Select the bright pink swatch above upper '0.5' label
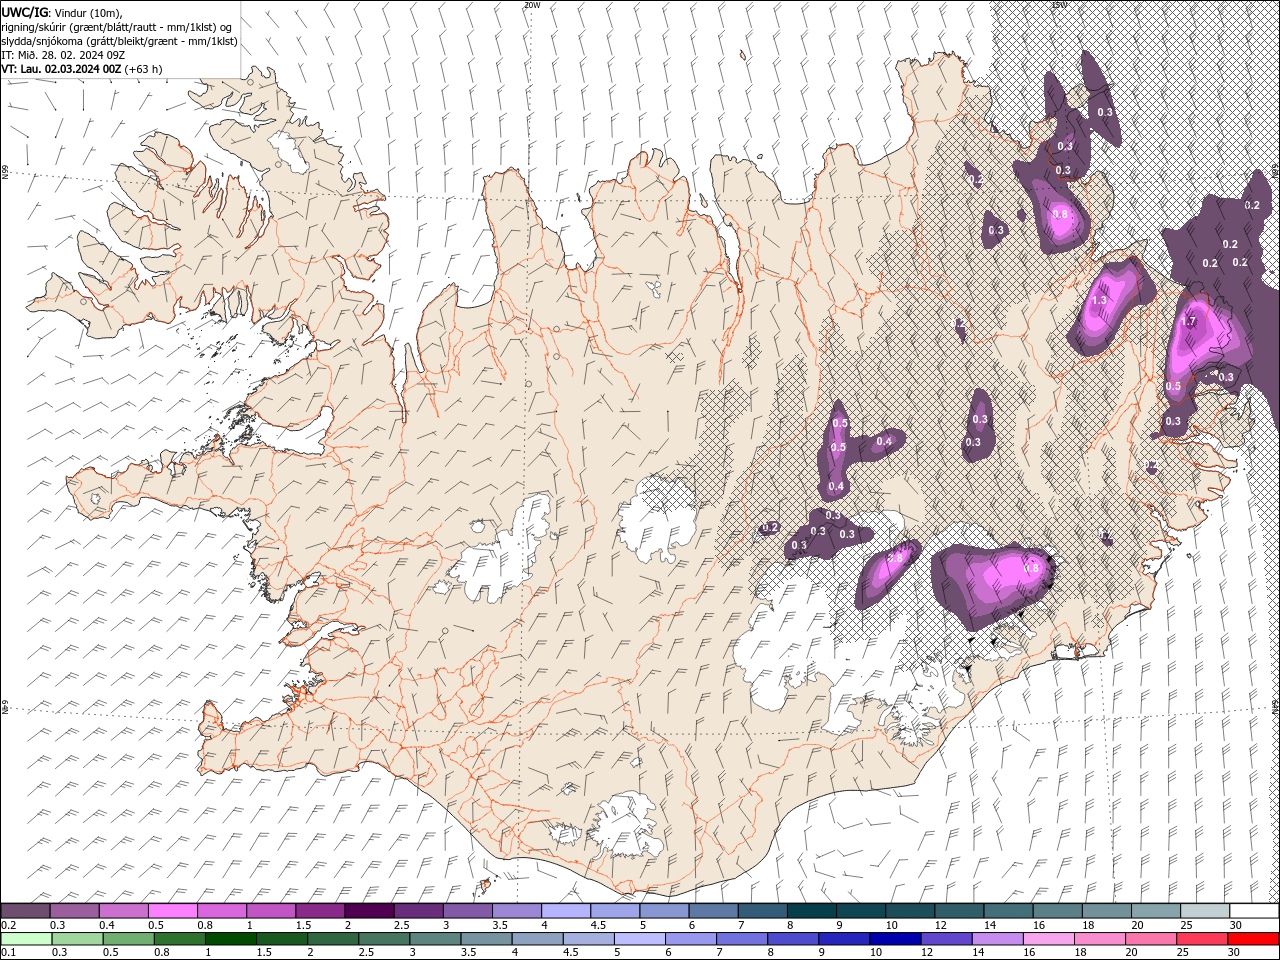The width and height of the screenshot is (1280, 960). 173,911
